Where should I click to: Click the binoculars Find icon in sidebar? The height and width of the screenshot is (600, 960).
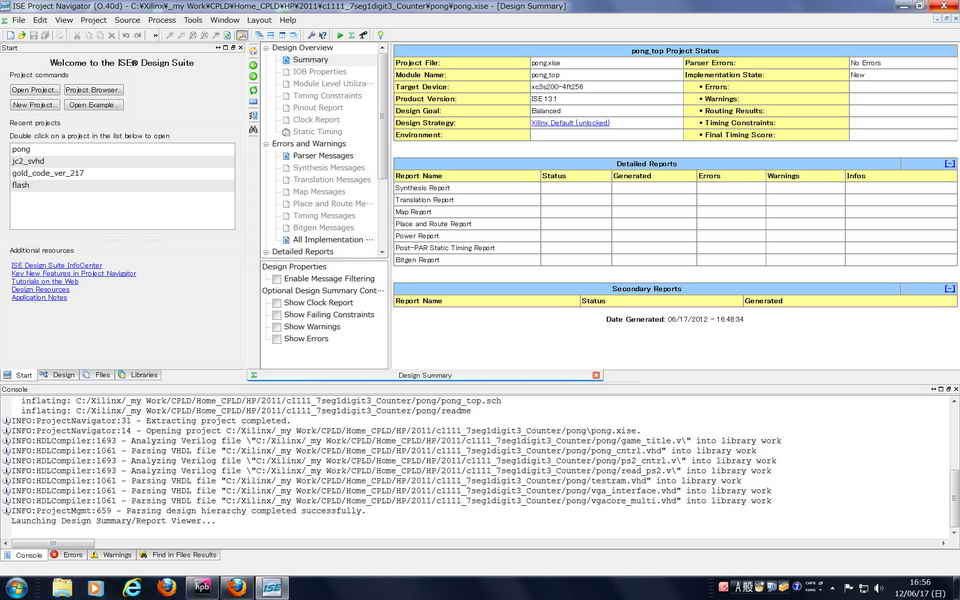[x=253, y=129]
